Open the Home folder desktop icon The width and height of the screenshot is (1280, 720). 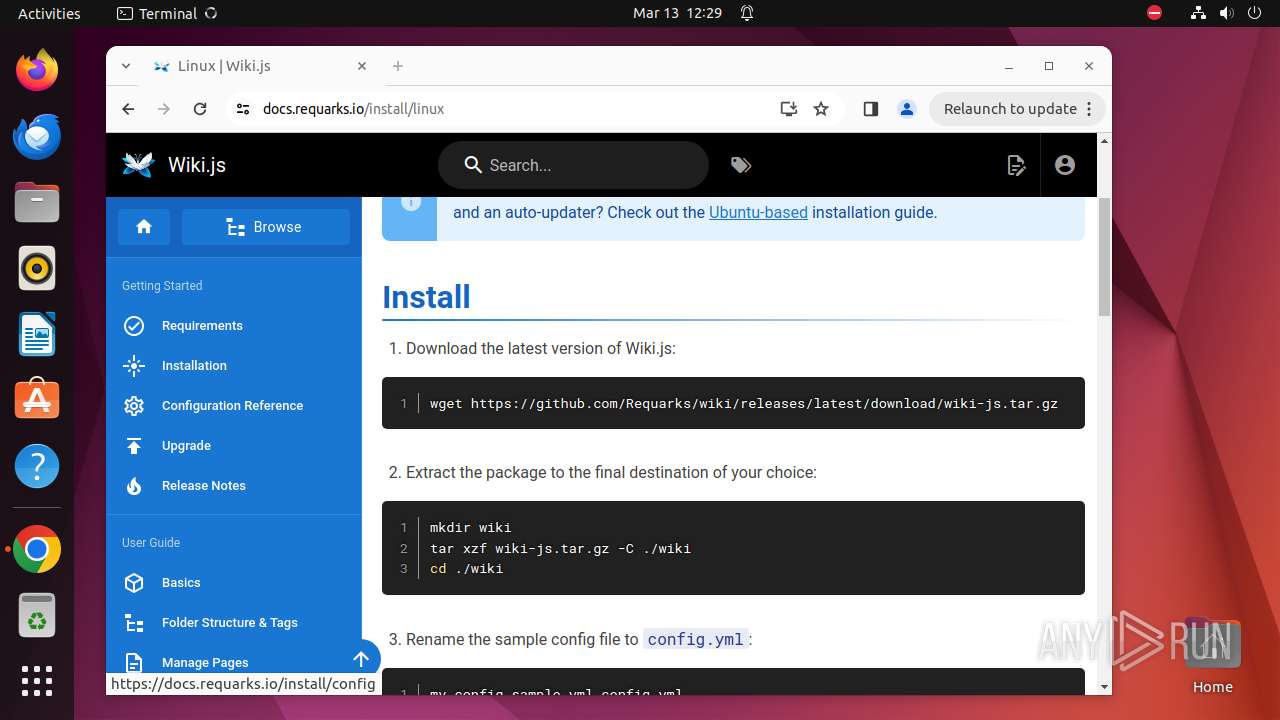pyautogui.click(x=1212, y=657)
